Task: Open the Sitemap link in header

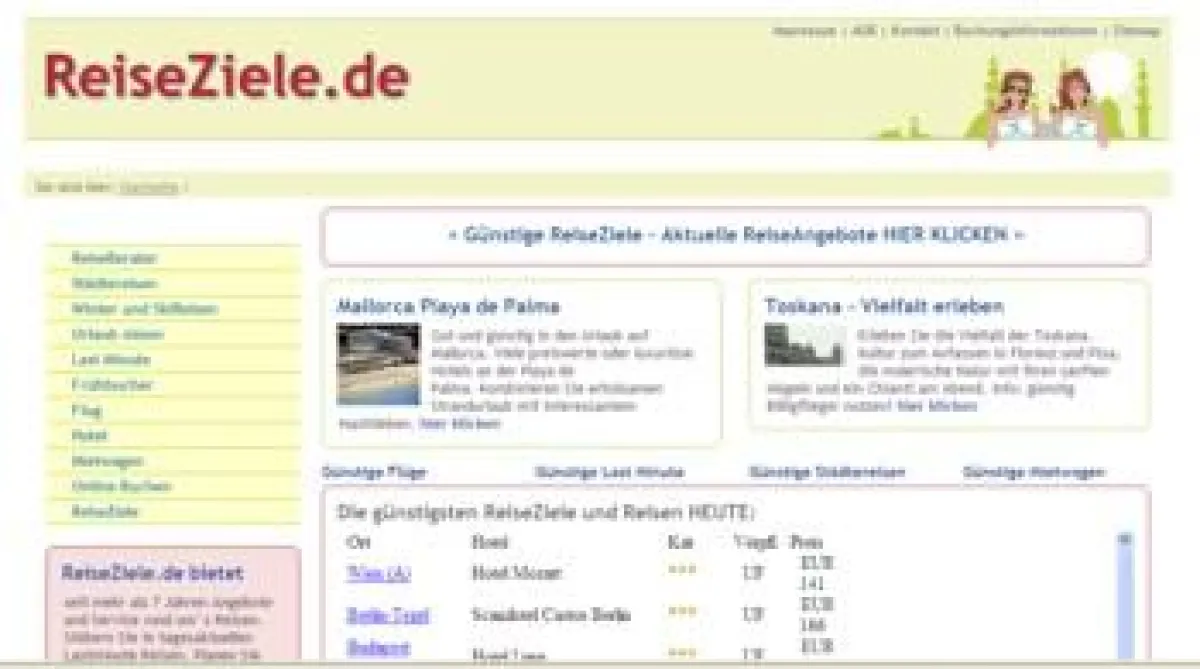Action: (1137, 31)
